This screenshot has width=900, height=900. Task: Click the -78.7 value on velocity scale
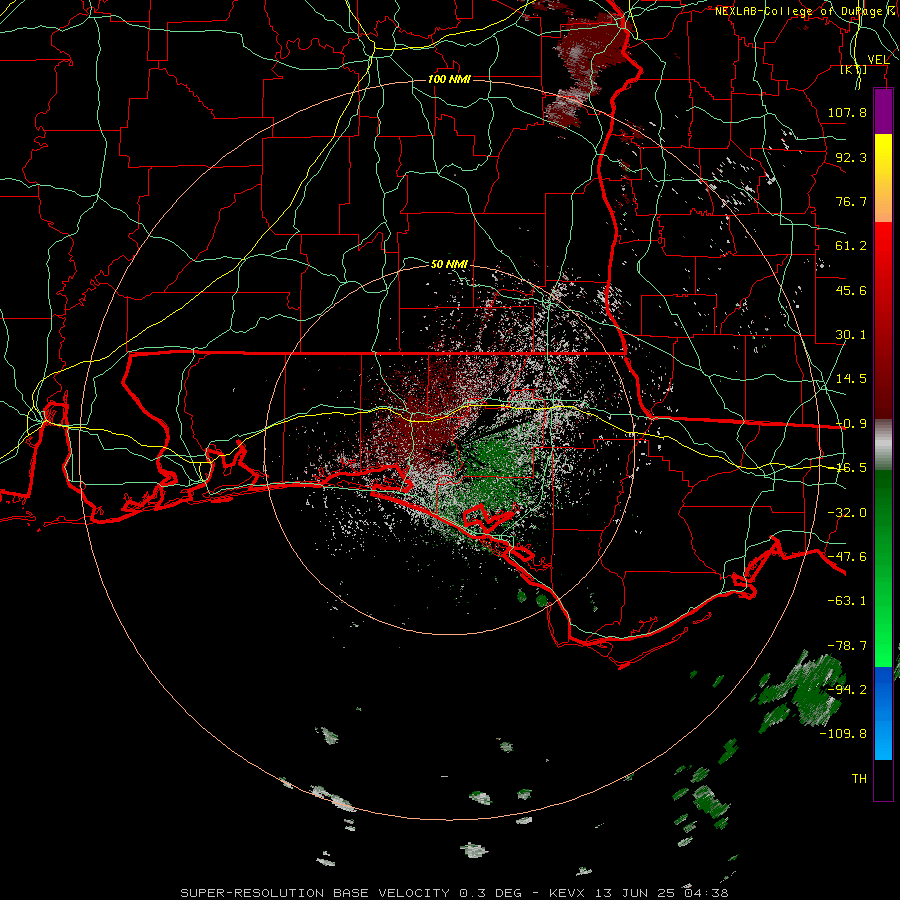(x=847, y=646)
